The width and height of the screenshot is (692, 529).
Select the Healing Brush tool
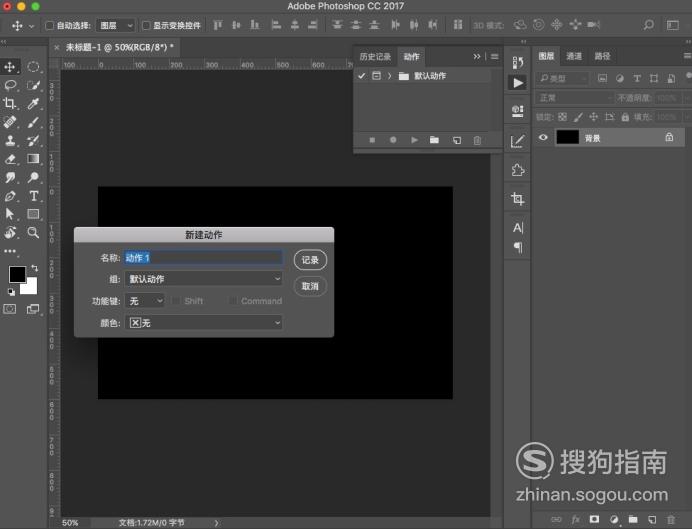[x=10, y=122]
